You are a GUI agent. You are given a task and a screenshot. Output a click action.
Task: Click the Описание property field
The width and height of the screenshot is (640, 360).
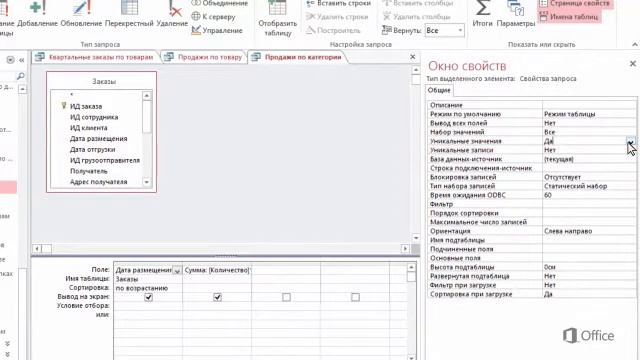pyautogui.click(x=589, y=105)
